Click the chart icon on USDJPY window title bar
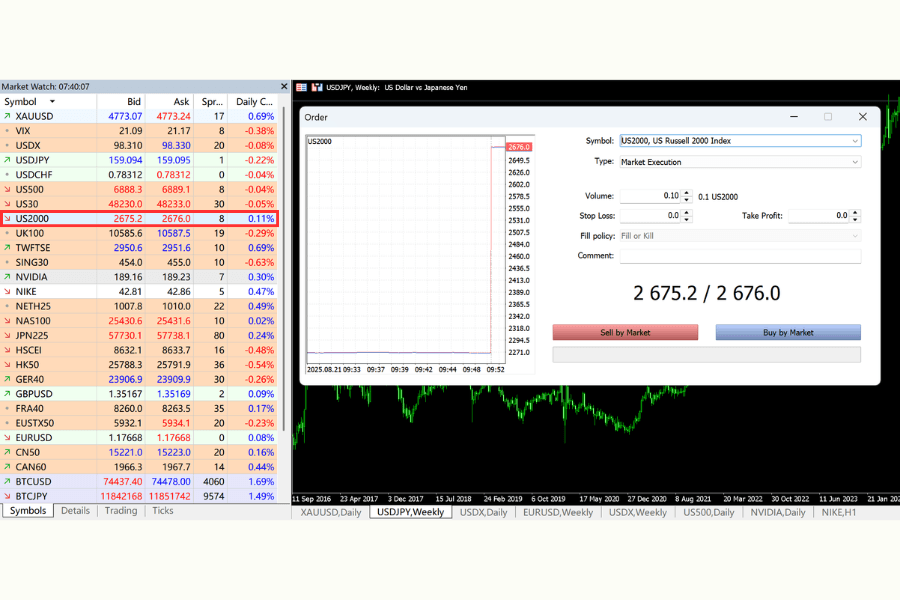Image resolution: width=900 pixels, height=600 pixels. 317,87
